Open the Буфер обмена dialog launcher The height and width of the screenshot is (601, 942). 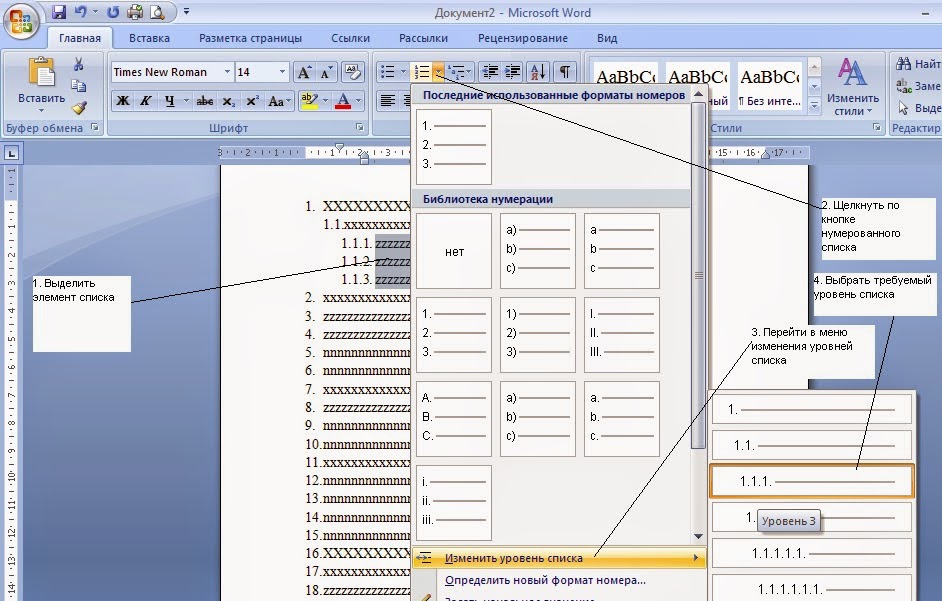95,127
